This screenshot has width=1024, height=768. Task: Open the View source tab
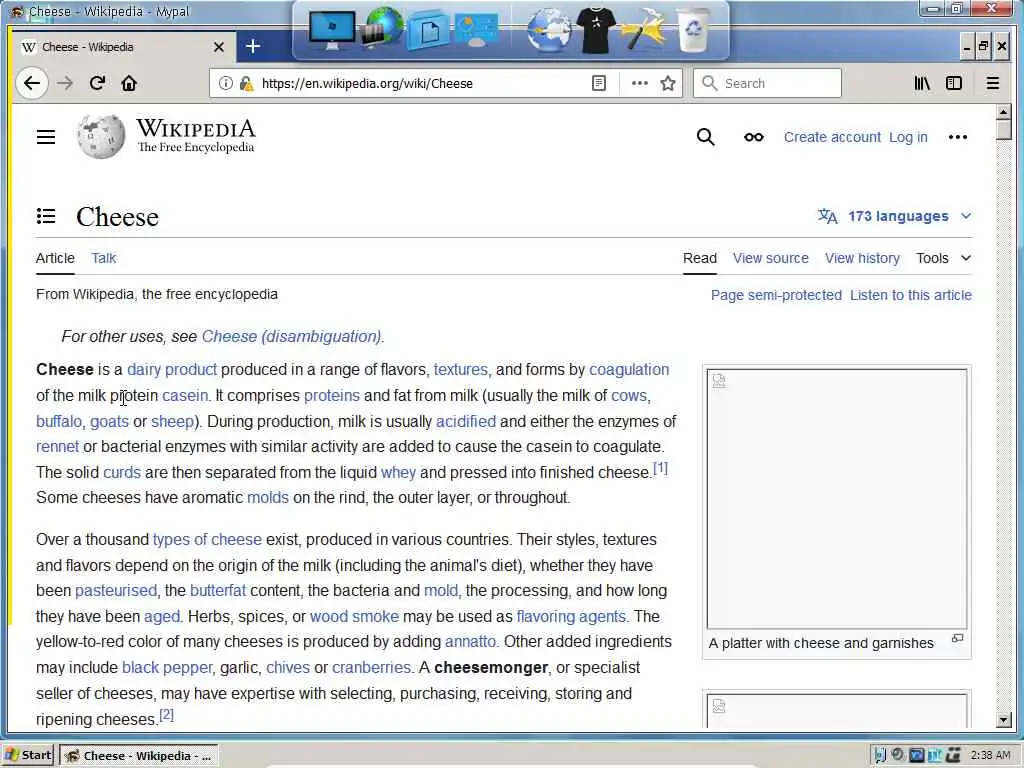click(x=771, y=258)
